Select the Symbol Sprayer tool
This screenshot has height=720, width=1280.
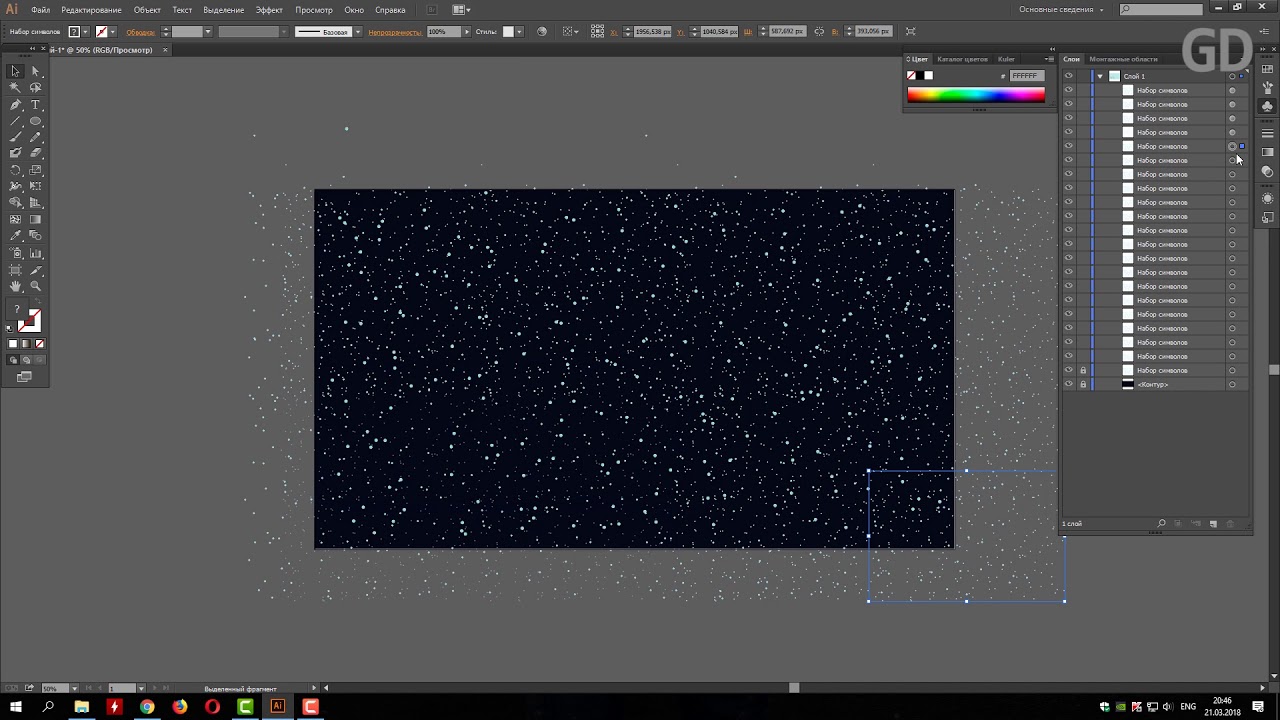pos(16,253)
